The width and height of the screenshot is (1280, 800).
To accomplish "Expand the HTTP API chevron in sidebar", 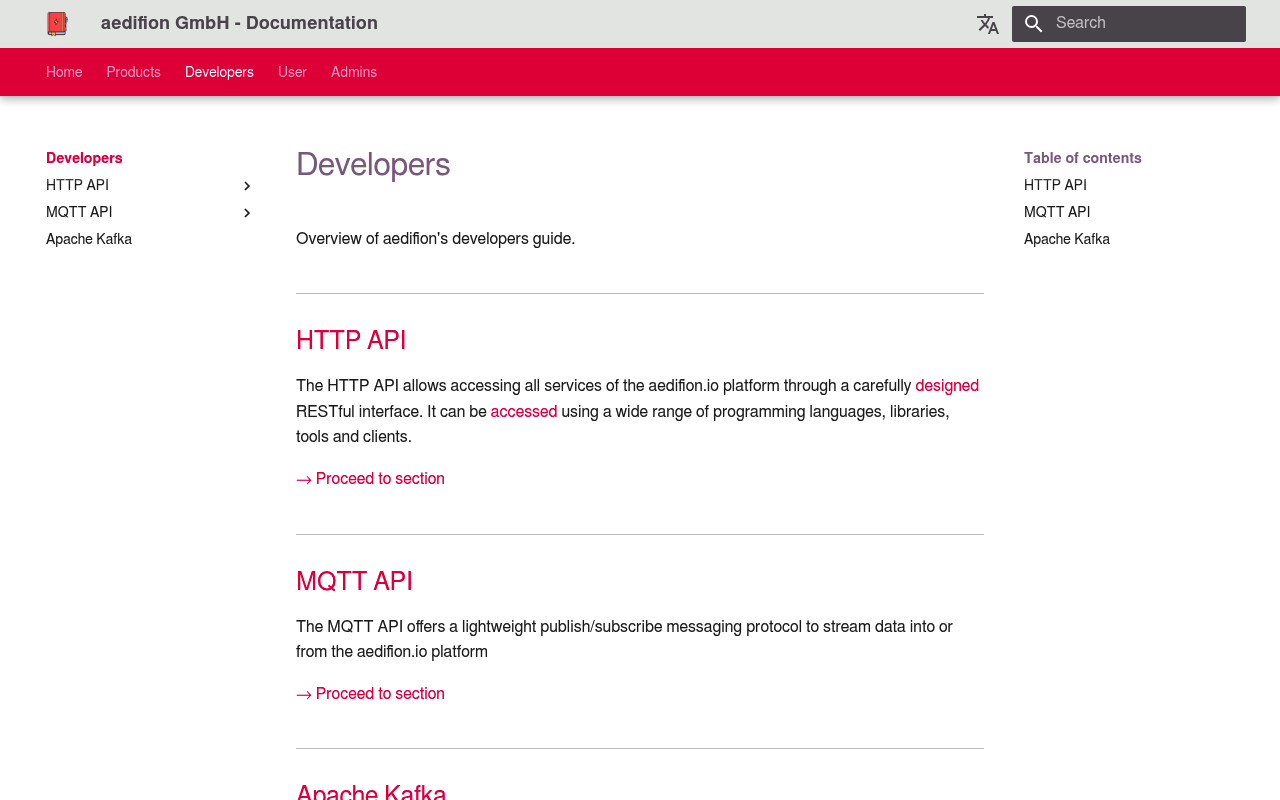I will click(247, 186).
